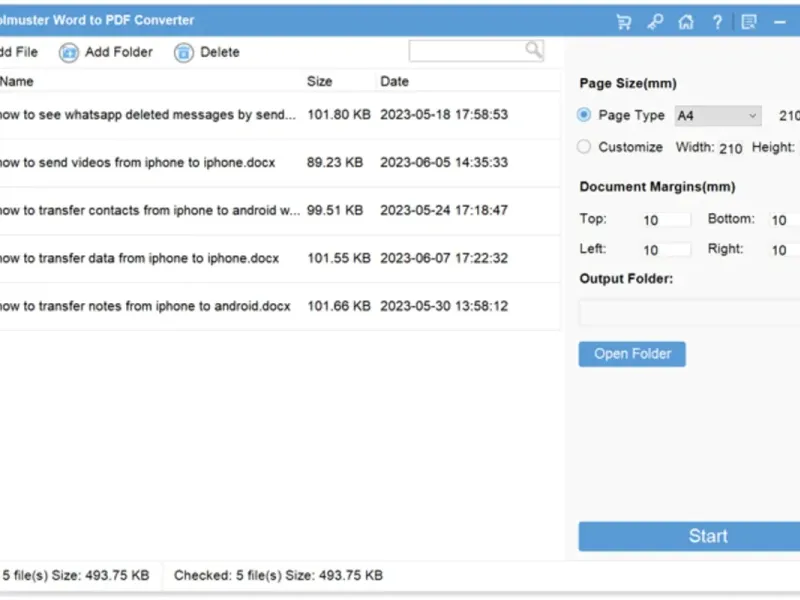Click the search magnifier icon
The width and height of the screenshot is (800, 600).
533,50
